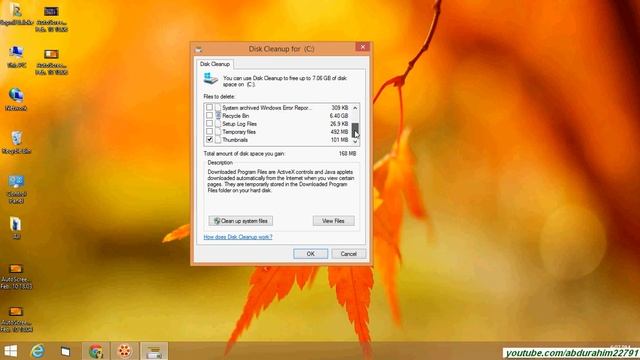640x360 pixels.
Task: Click the 168 MB total disk space value
Action: coord(347,154)
